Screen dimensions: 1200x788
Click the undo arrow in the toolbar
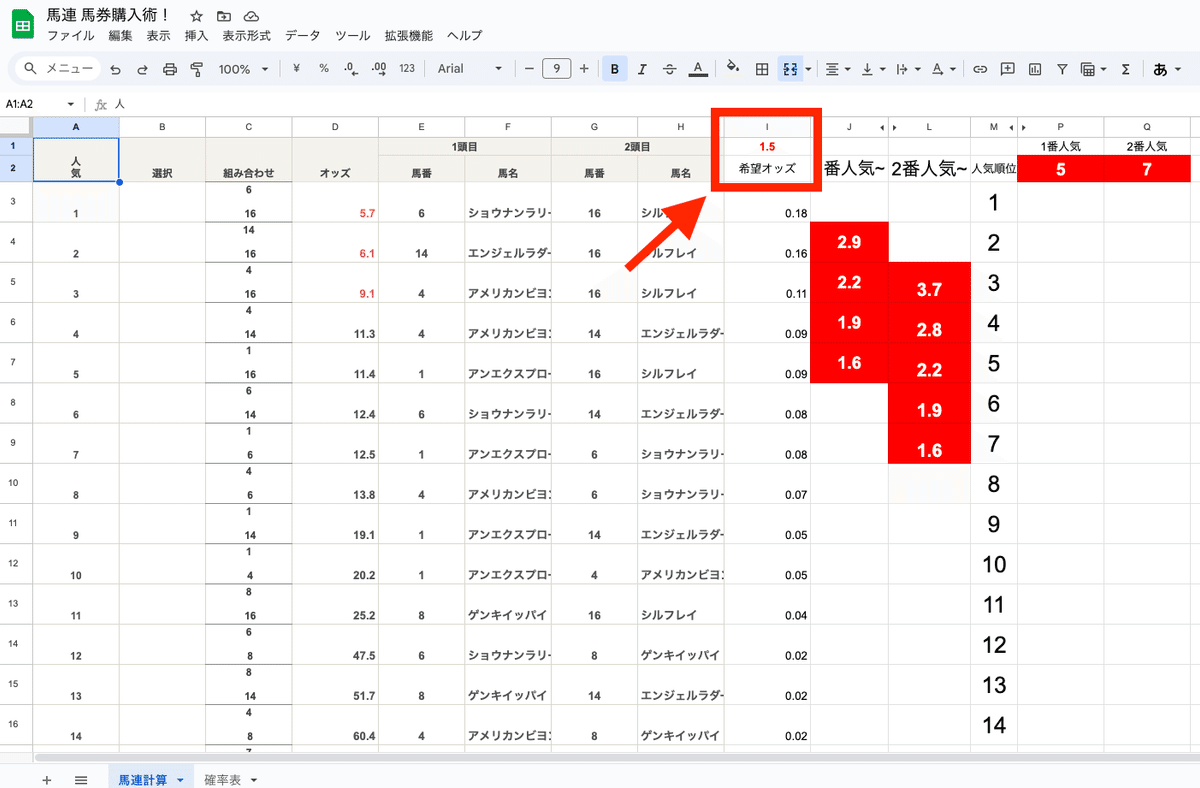[x=116, y=69]
